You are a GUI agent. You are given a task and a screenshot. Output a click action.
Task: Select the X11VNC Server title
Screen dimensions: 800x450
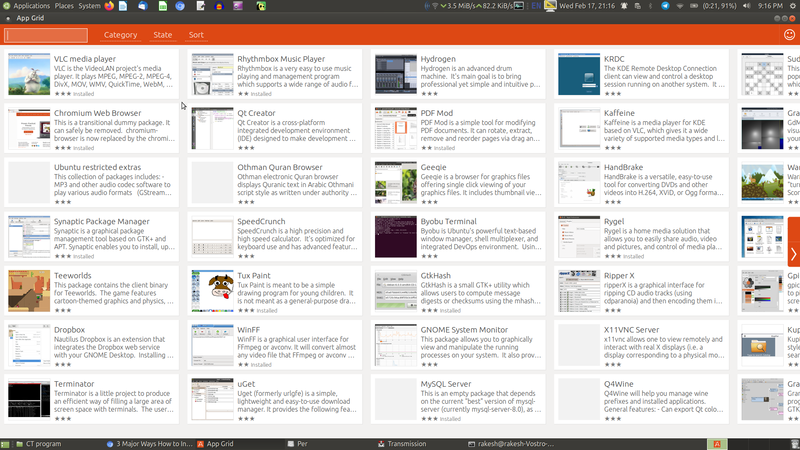click(631, 330)
